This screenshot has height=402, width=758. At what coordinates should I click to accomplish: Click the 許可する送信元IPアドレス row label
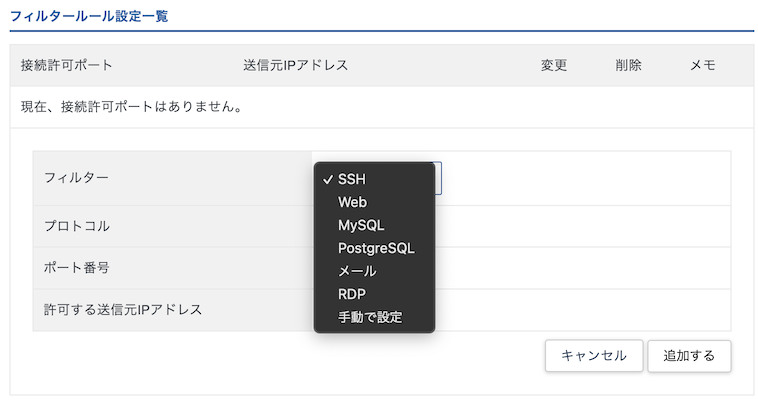pyautogui.click(x=123, y=310)
